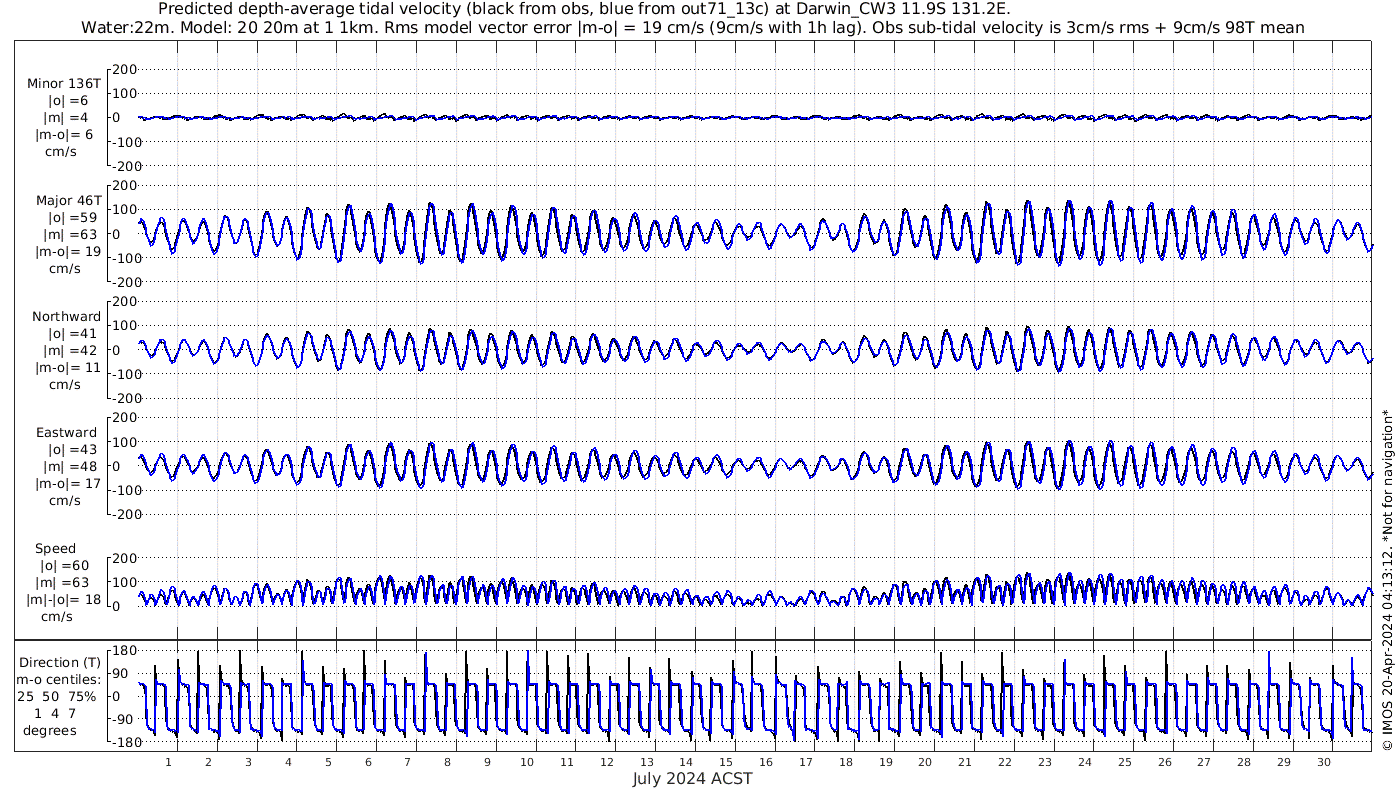The image size is (1400, 800).
Task: Click day '20' on the date axis
Action: pyautogui.click(x=926, y=762)
